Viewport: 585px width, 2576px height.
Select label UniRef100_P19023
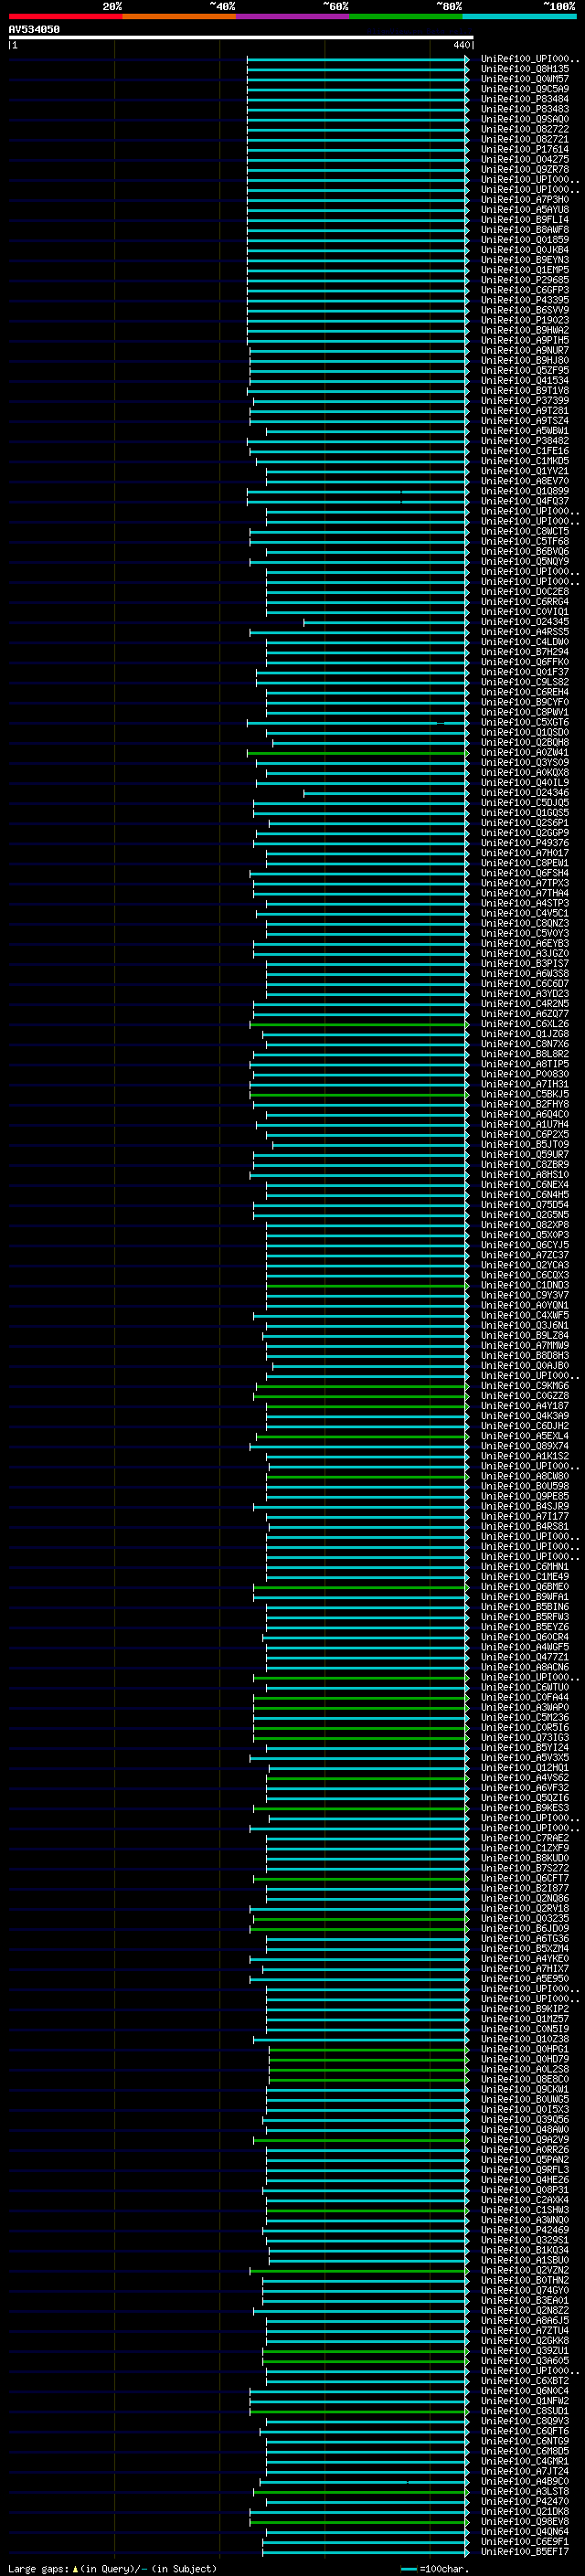pos(524,320)
